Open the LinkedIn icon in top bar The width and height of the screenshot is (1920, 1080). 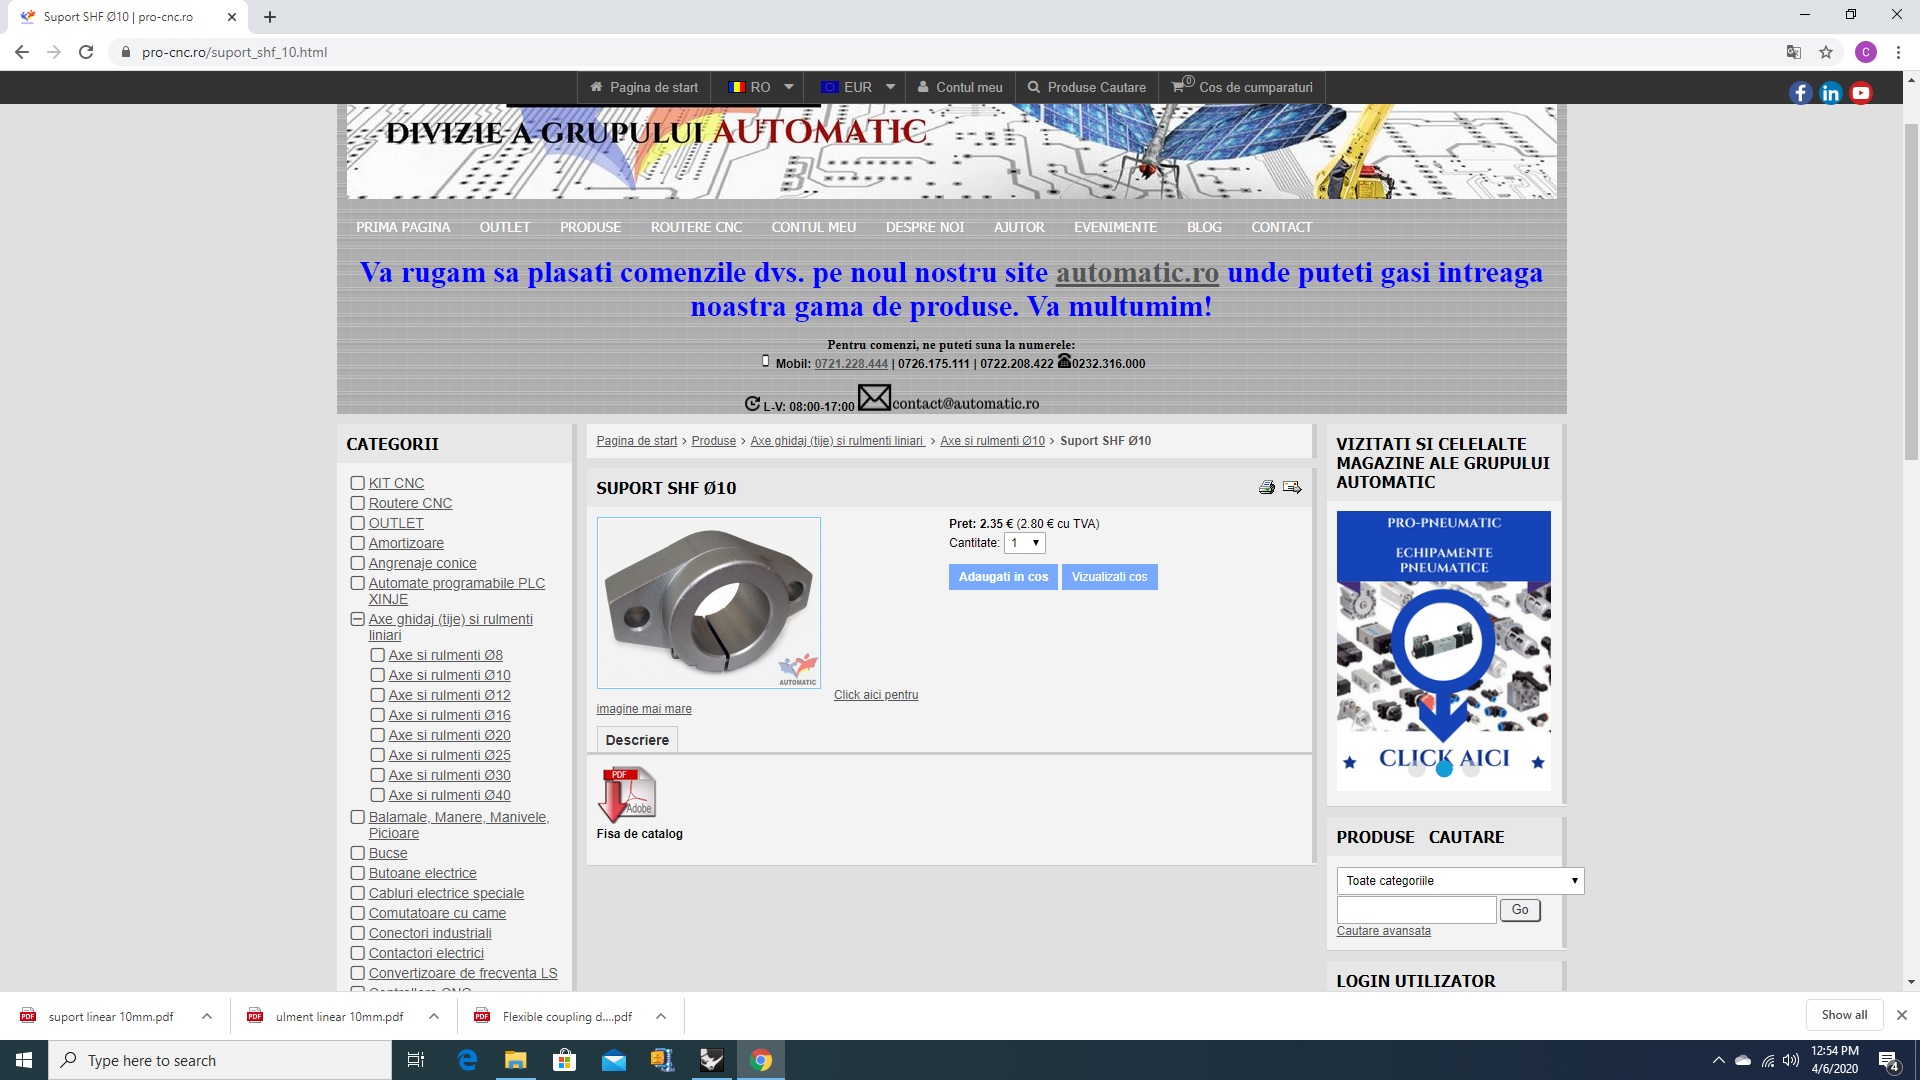[1830, 93]
